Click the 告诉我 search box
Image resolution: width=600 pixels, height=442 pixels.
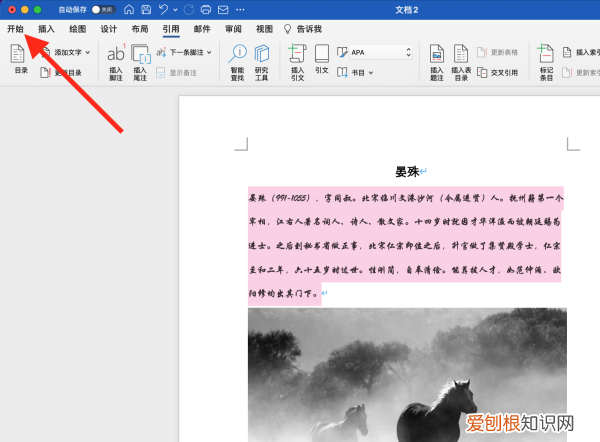[303, 29]
